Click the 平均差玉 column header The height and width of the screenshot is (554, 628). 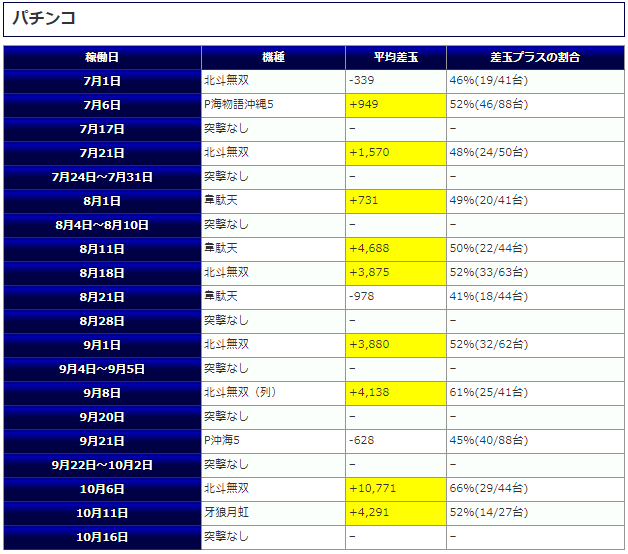395,57
